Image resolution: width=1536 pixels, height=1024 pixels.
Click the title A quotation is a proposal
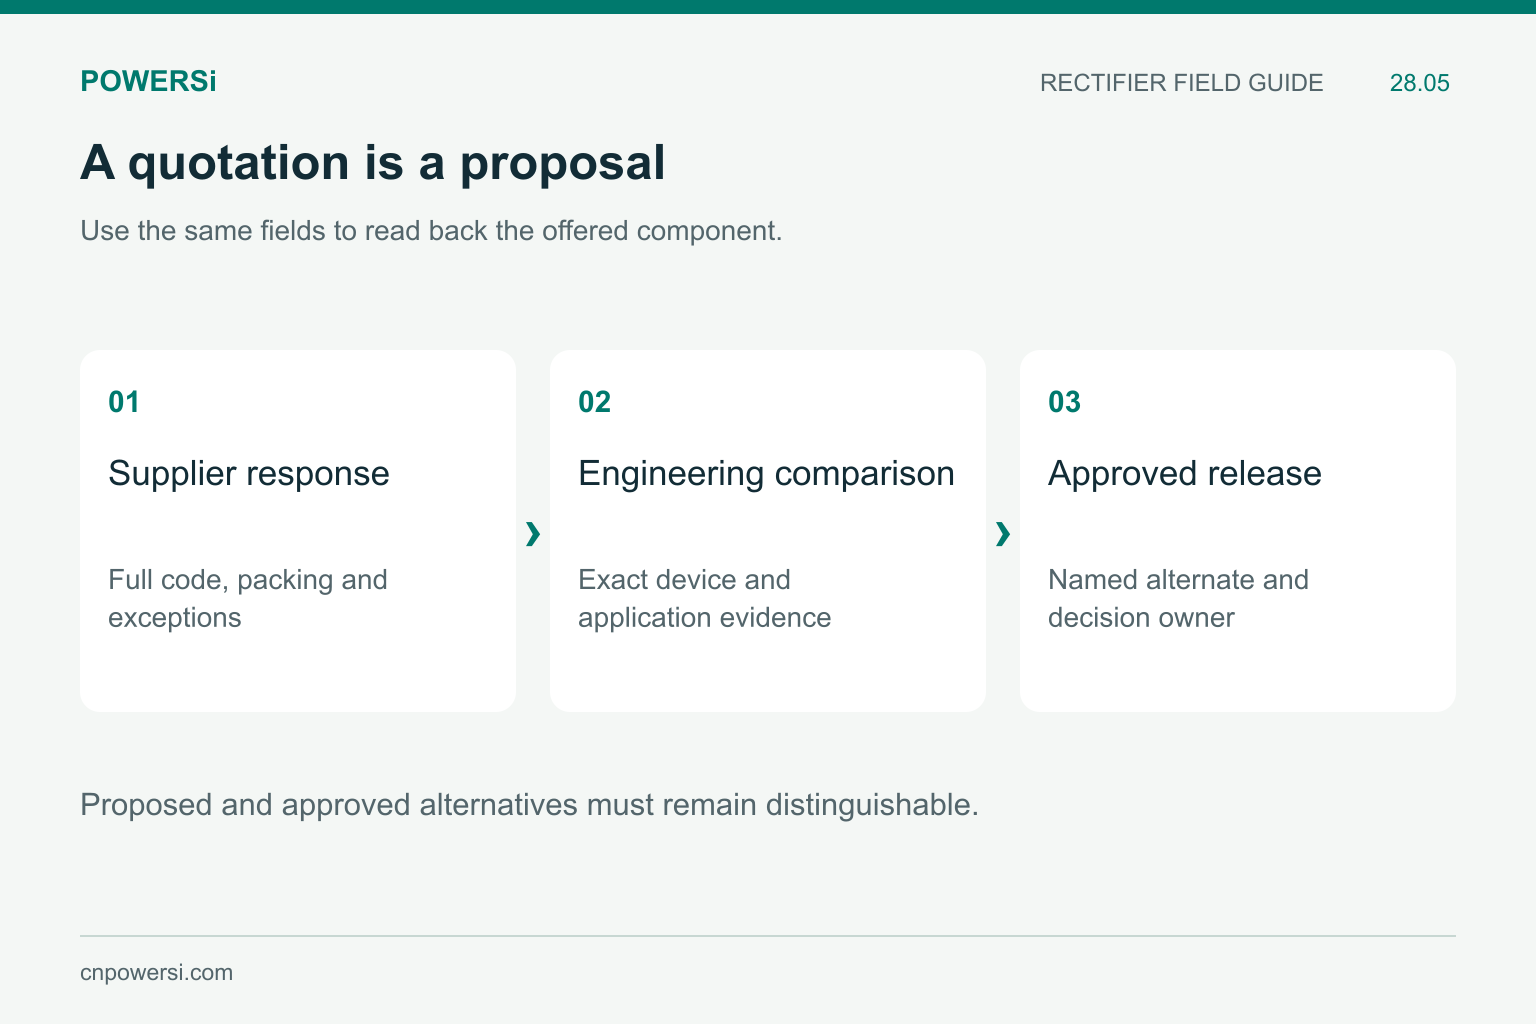pyautogui.click(x=372, y=163)
